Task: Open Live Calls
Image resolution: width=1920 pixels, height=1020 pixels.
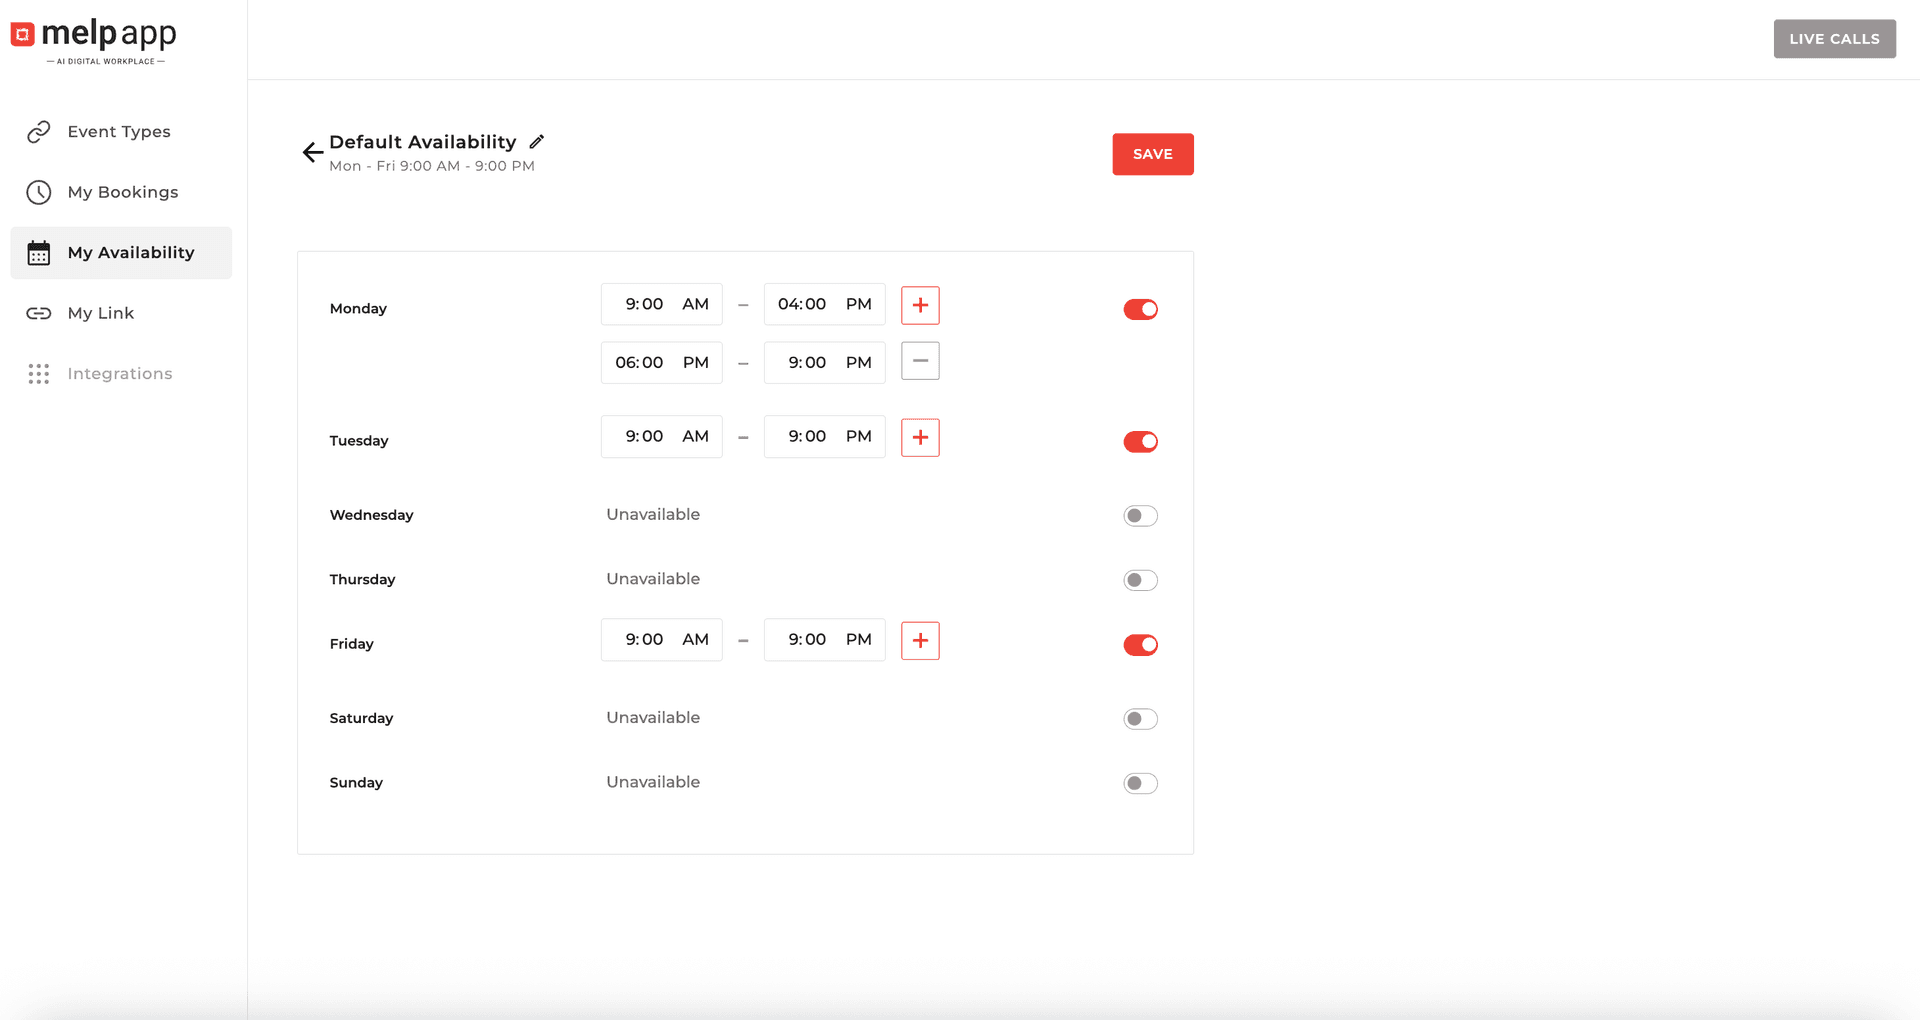Action: [x=1834, y=38]
